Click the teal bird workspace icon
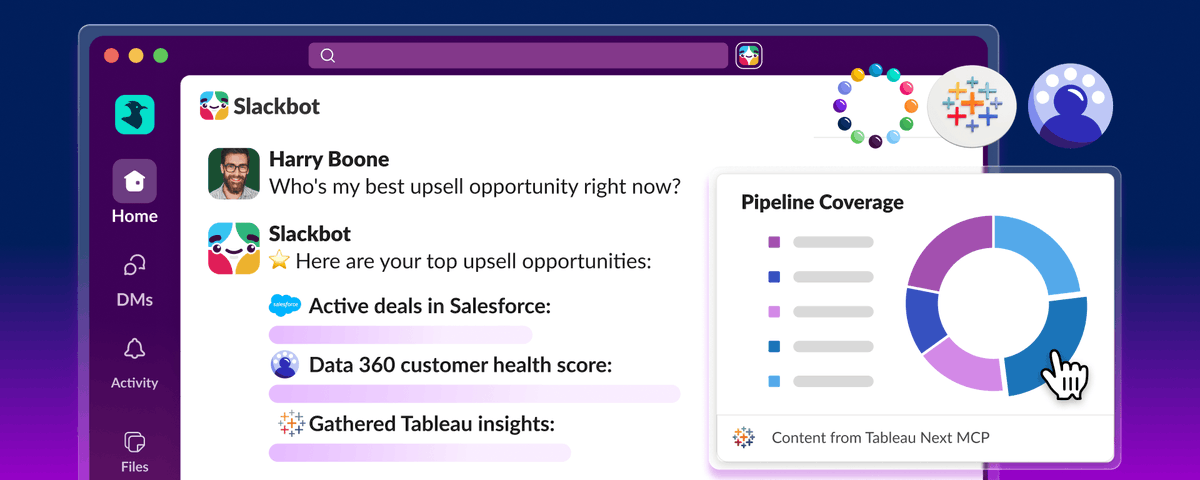The height and width of the screenshot is (480, 1200). [x=134, y=115]
